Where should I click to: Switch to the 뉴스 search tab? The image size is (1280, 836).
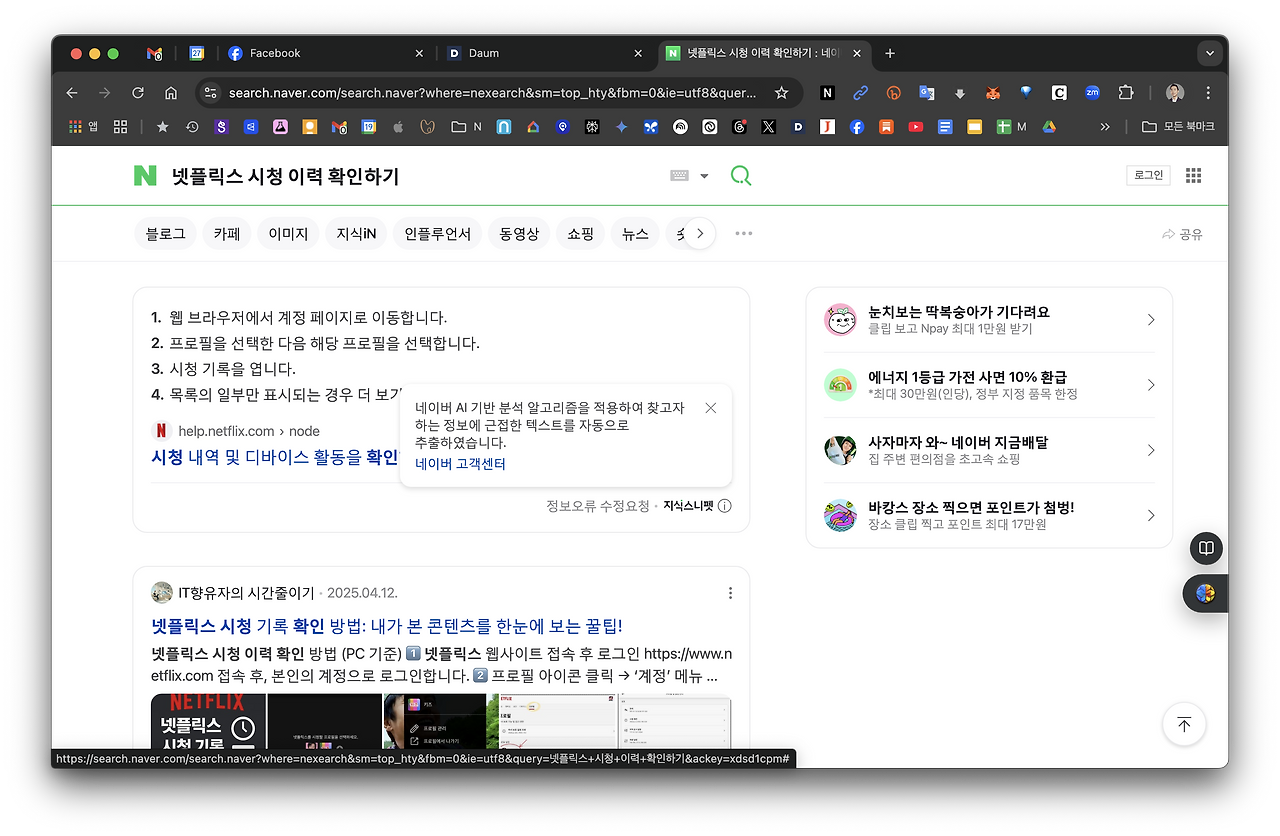[635, 234]
